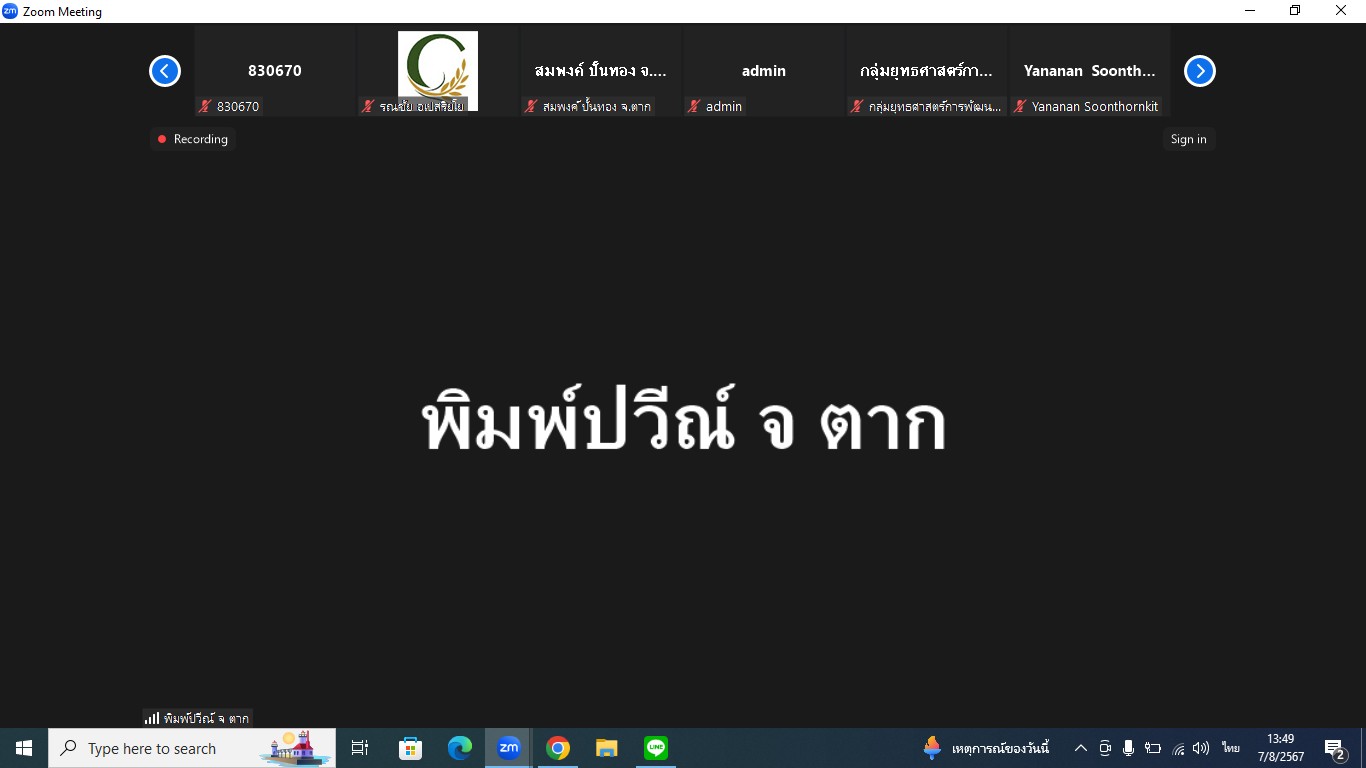Screen dimensions: 1366x768
Task: Click the Recording indicator
Action: (193, 139)
